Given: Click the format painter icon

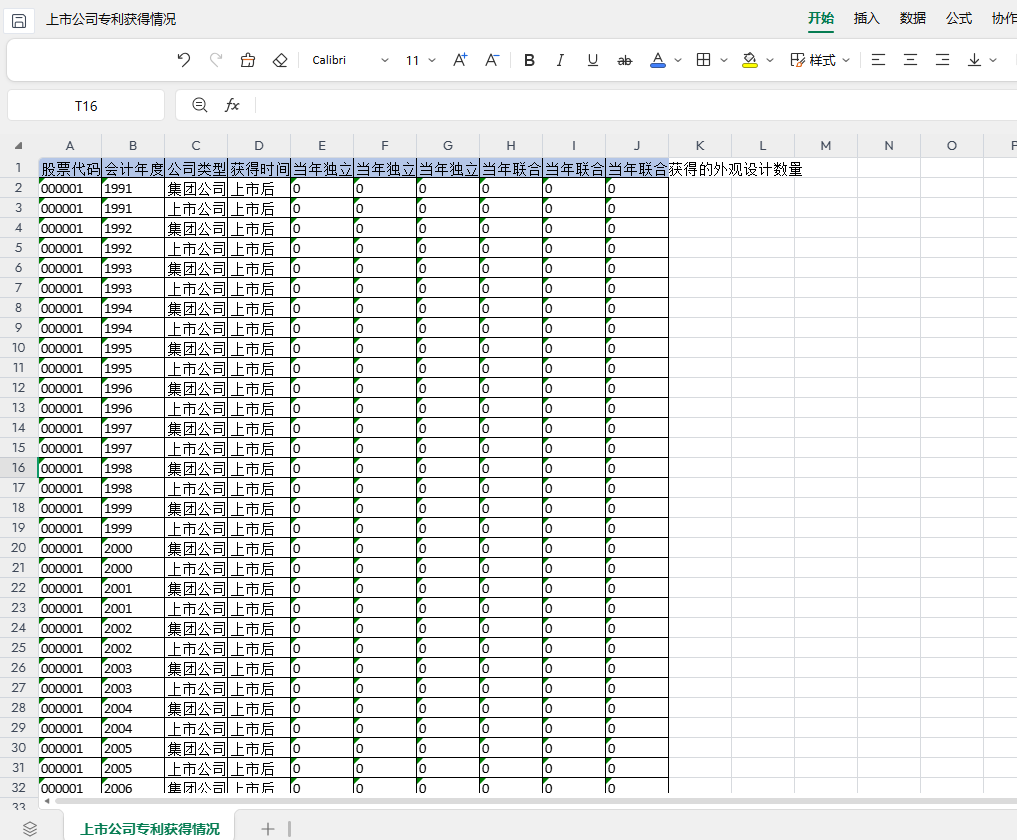Looking at the screenshot, I should [248, 60].
